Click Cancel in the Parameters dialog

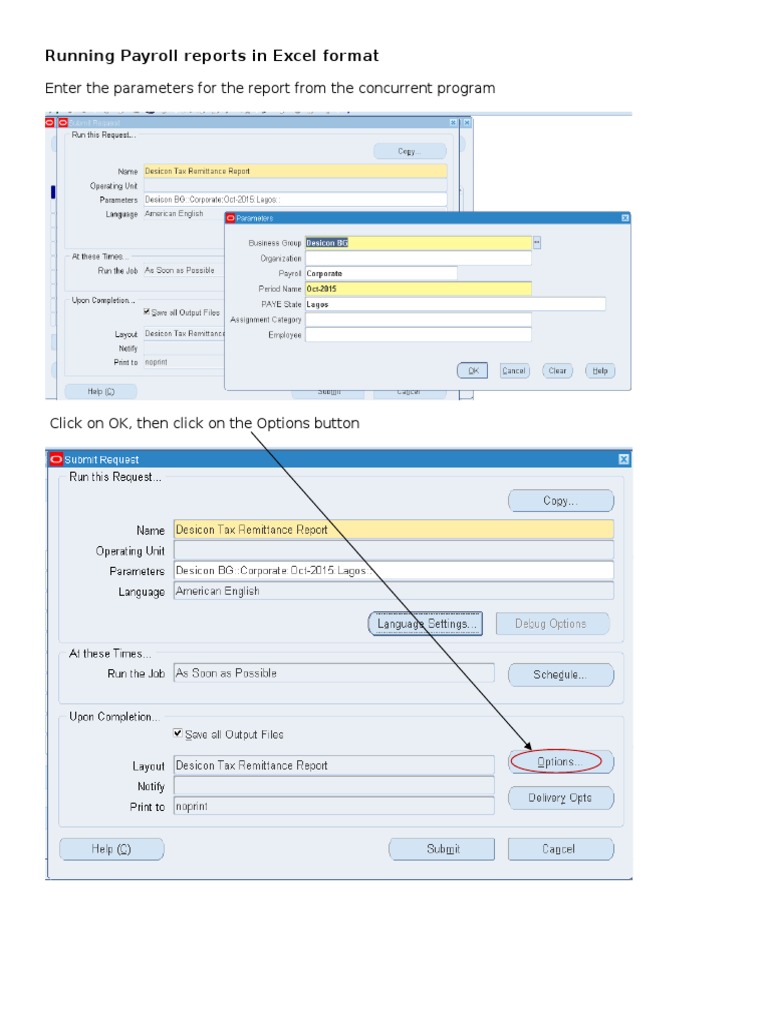point(514,371)
